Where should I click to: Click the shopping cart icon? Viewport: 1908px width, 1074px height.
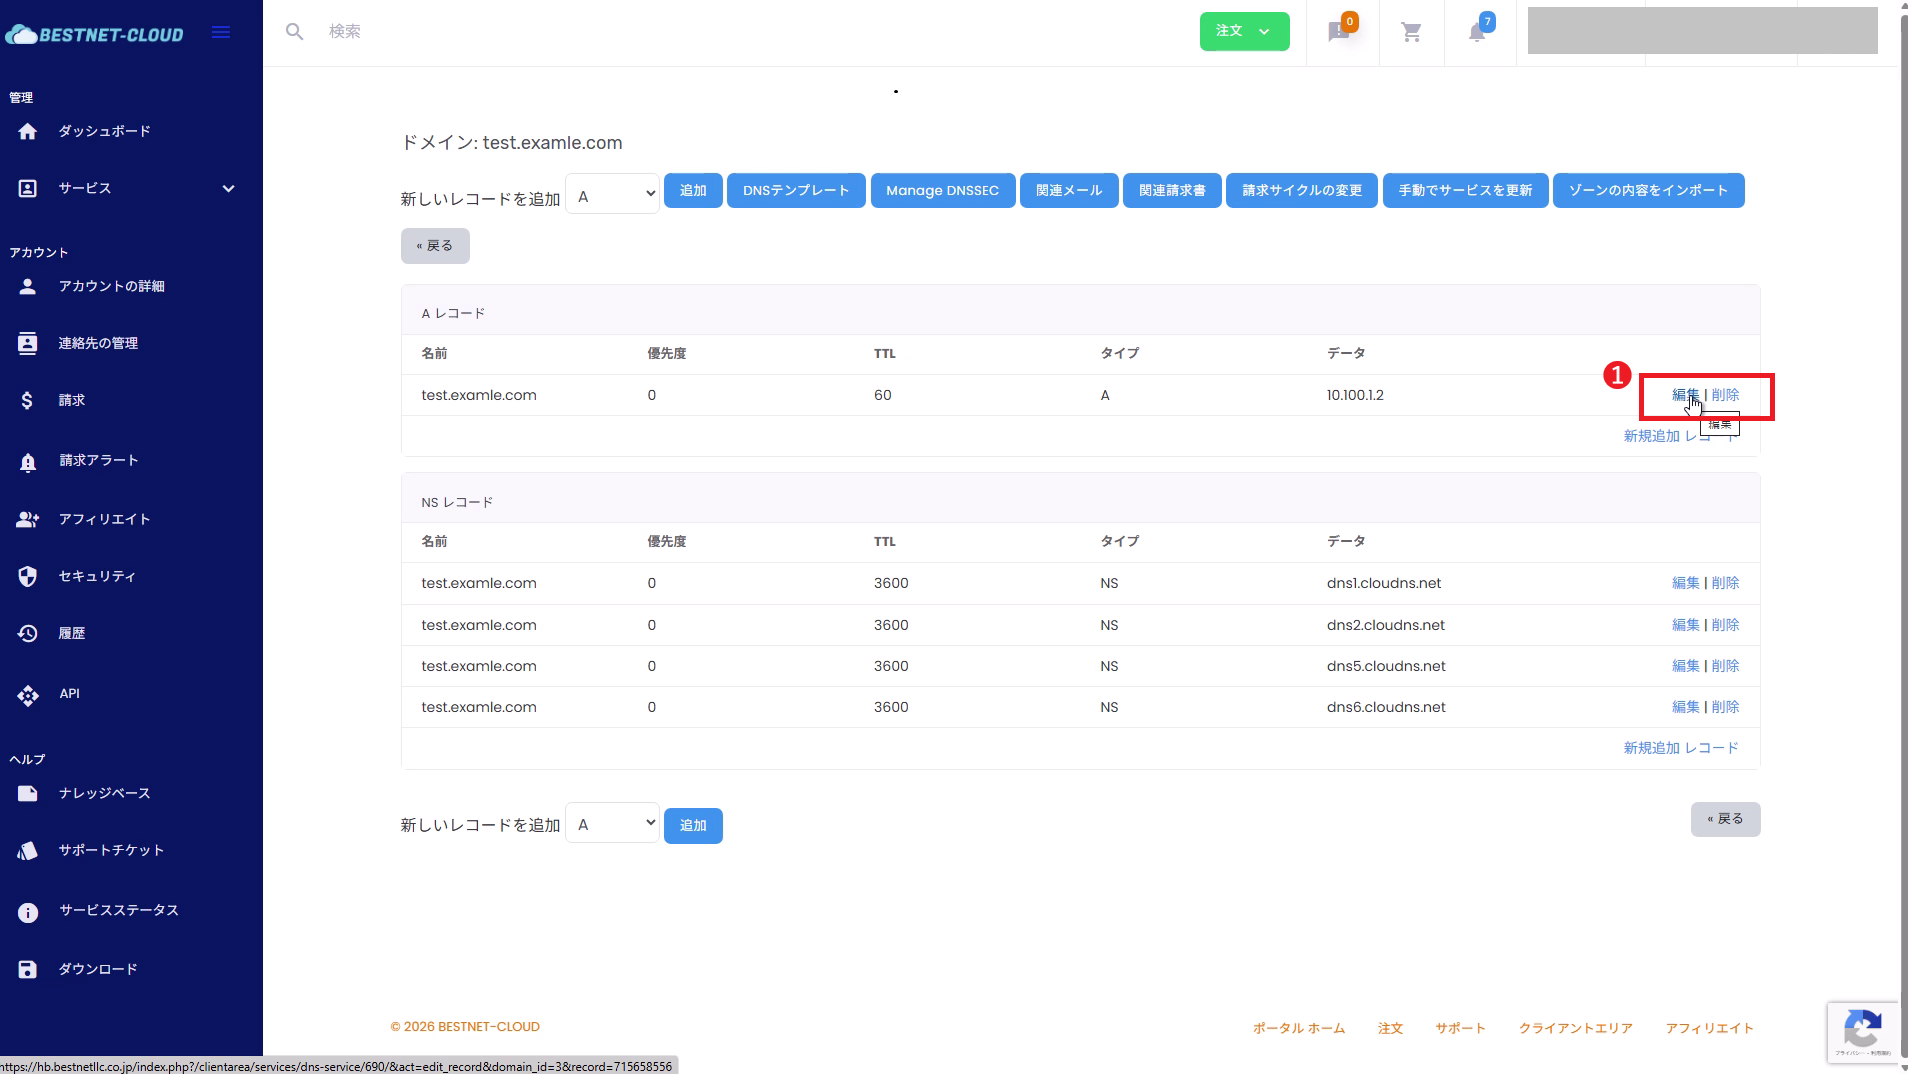pos(1411,31)
